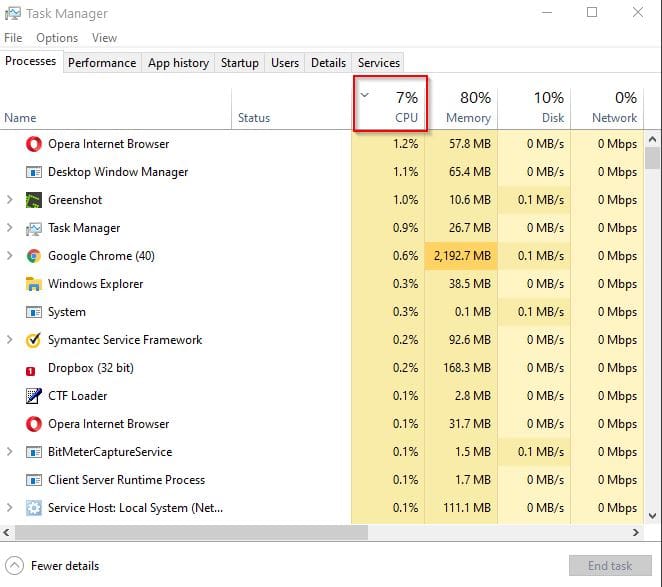The image size is (662, 587).
Task: Select the Client Server Runtime Process name
Action: (x=126, y=480)
